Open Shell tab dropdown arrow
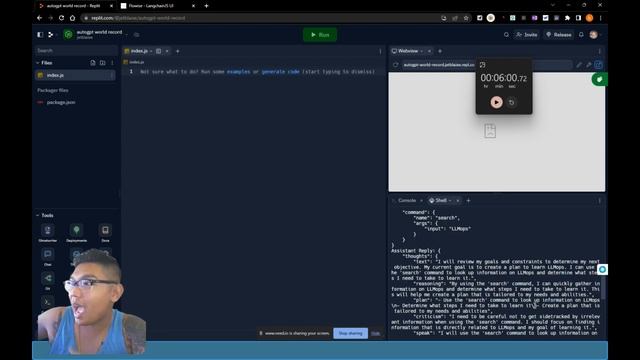 pyautogui.click(x=450, y=200)
